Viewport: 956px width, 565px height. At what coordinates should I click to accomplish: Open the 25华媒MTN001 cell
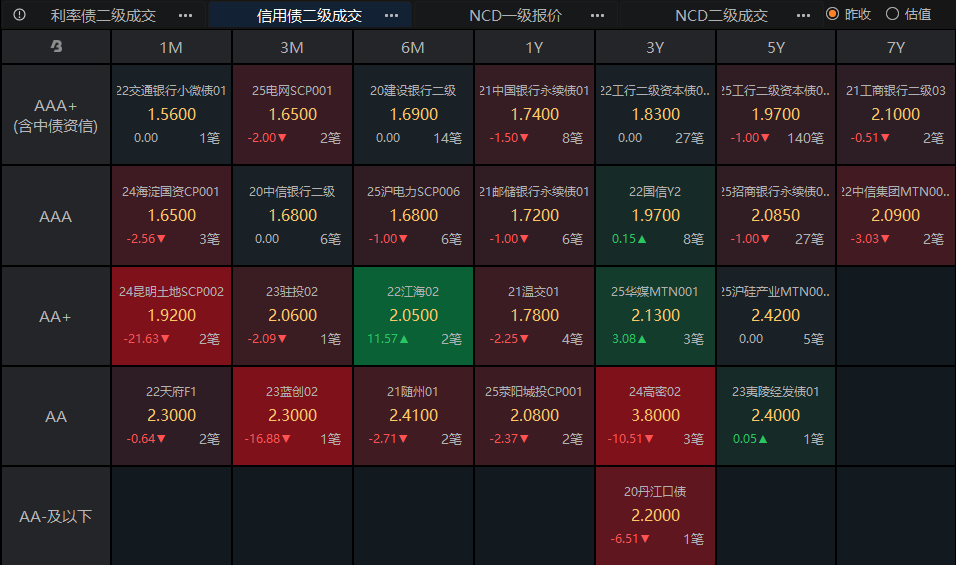(655, 316)
